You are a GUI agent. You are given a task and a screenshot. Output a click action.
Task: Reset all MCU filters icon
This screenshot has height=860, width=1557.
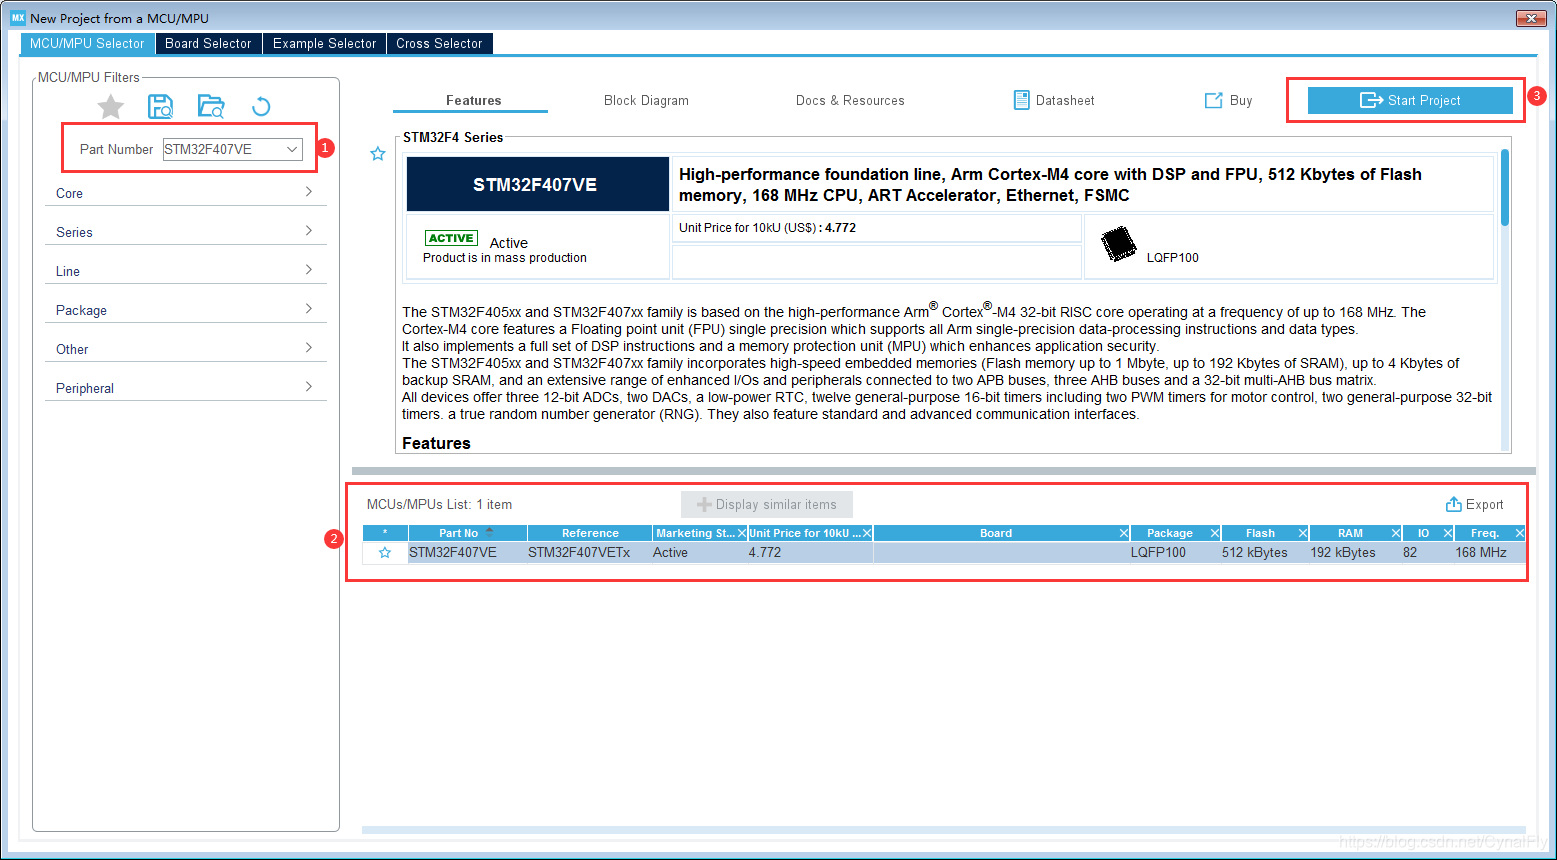[261, 107]
